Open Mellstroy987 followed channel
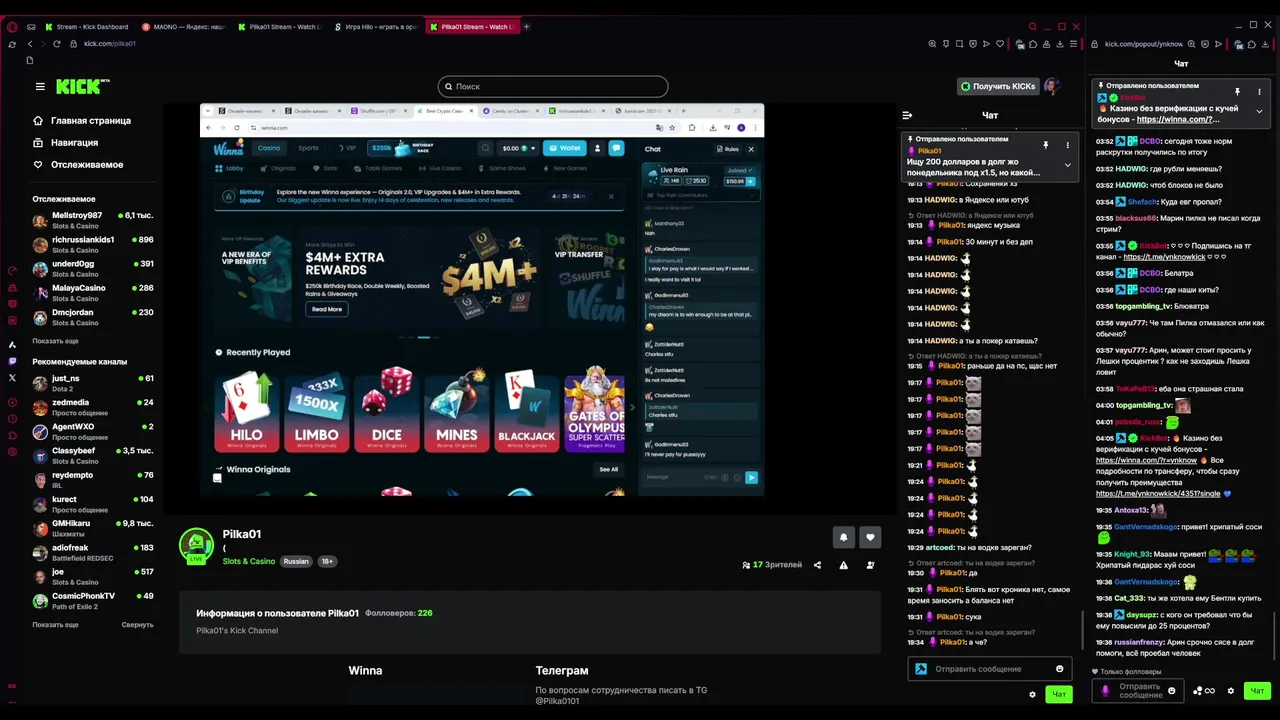Image resolution: width=1280 pixels, height=720 pixels. pyautogui.click(x=93, y=221)
